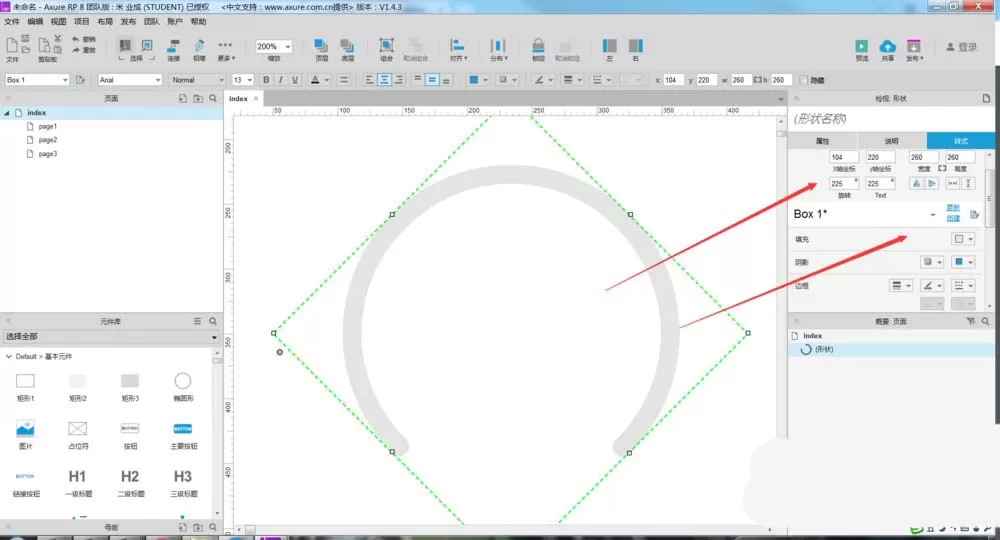Image resolution: width=1000 pixels, height=540 pixels.
Task: Click the Group (组合) icon
Action: (x=386, y=45)
